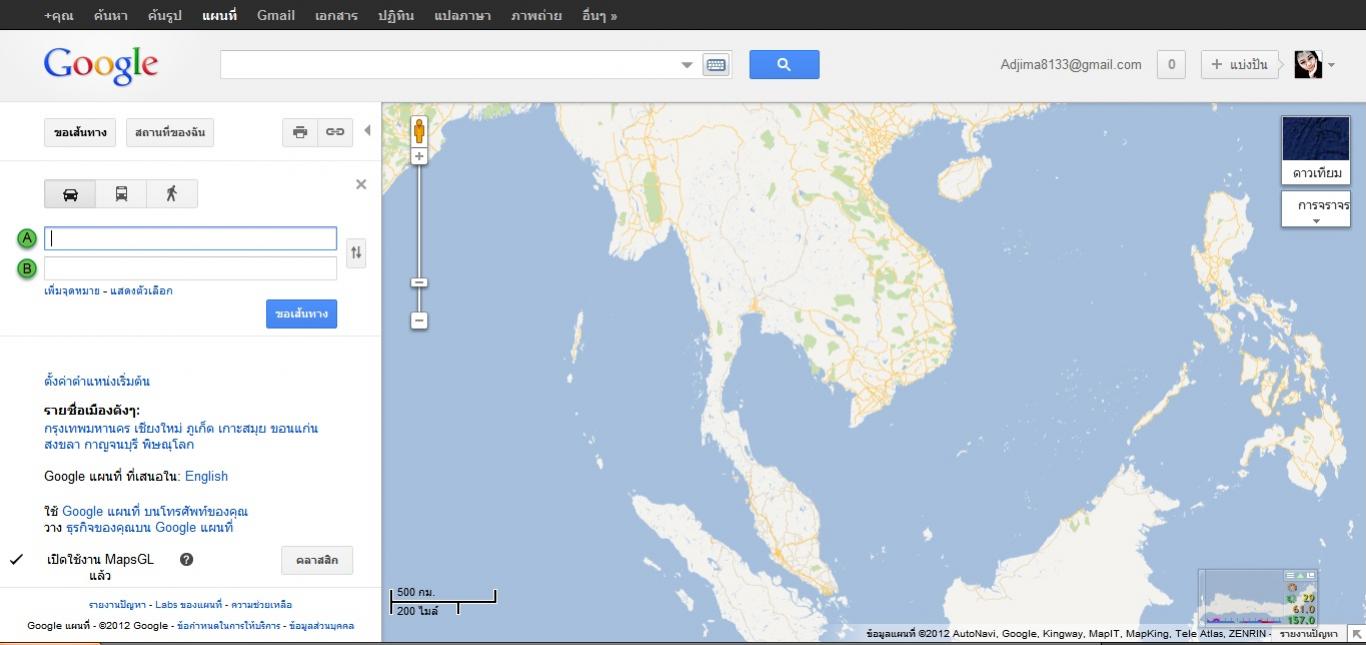Focus the destination B field
The height and width of the screenshot is (645, 1366).
click(x=191, y=268)
